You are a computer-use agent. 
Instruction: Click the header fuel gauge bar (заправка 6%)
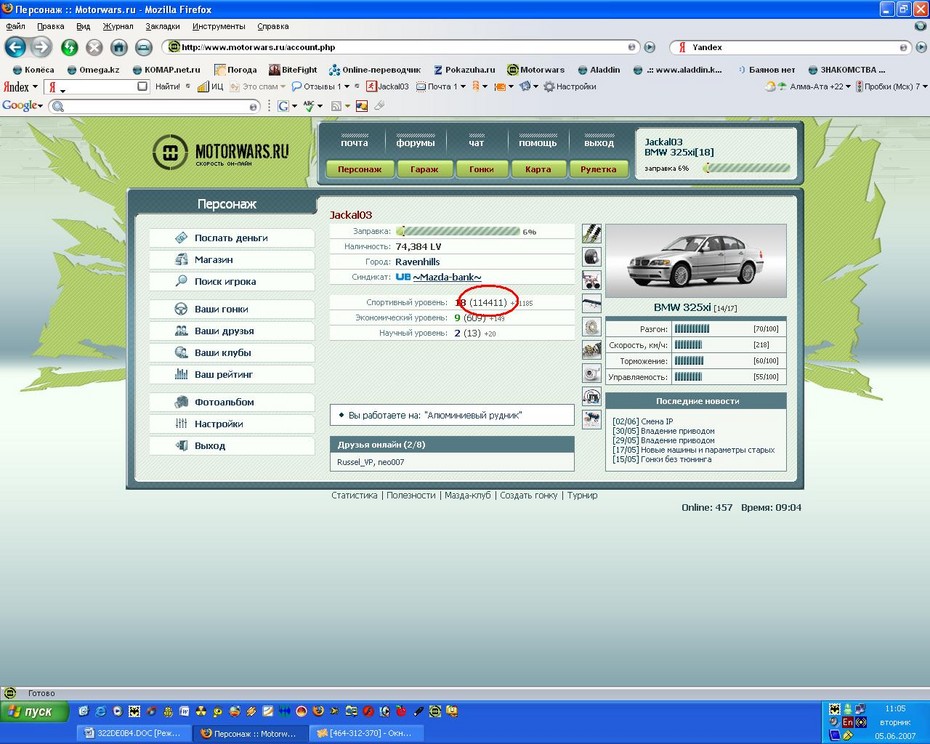pyautogui.click(x=747, y=168)
